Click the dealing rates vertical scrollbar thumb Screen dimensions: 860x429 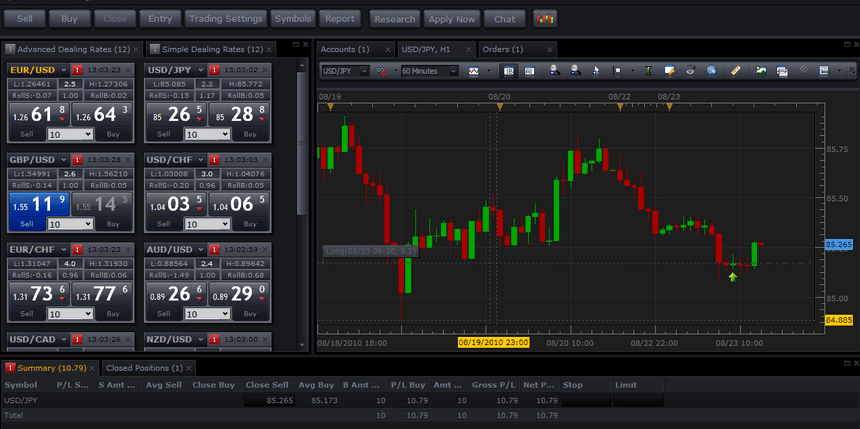(301, 143)
